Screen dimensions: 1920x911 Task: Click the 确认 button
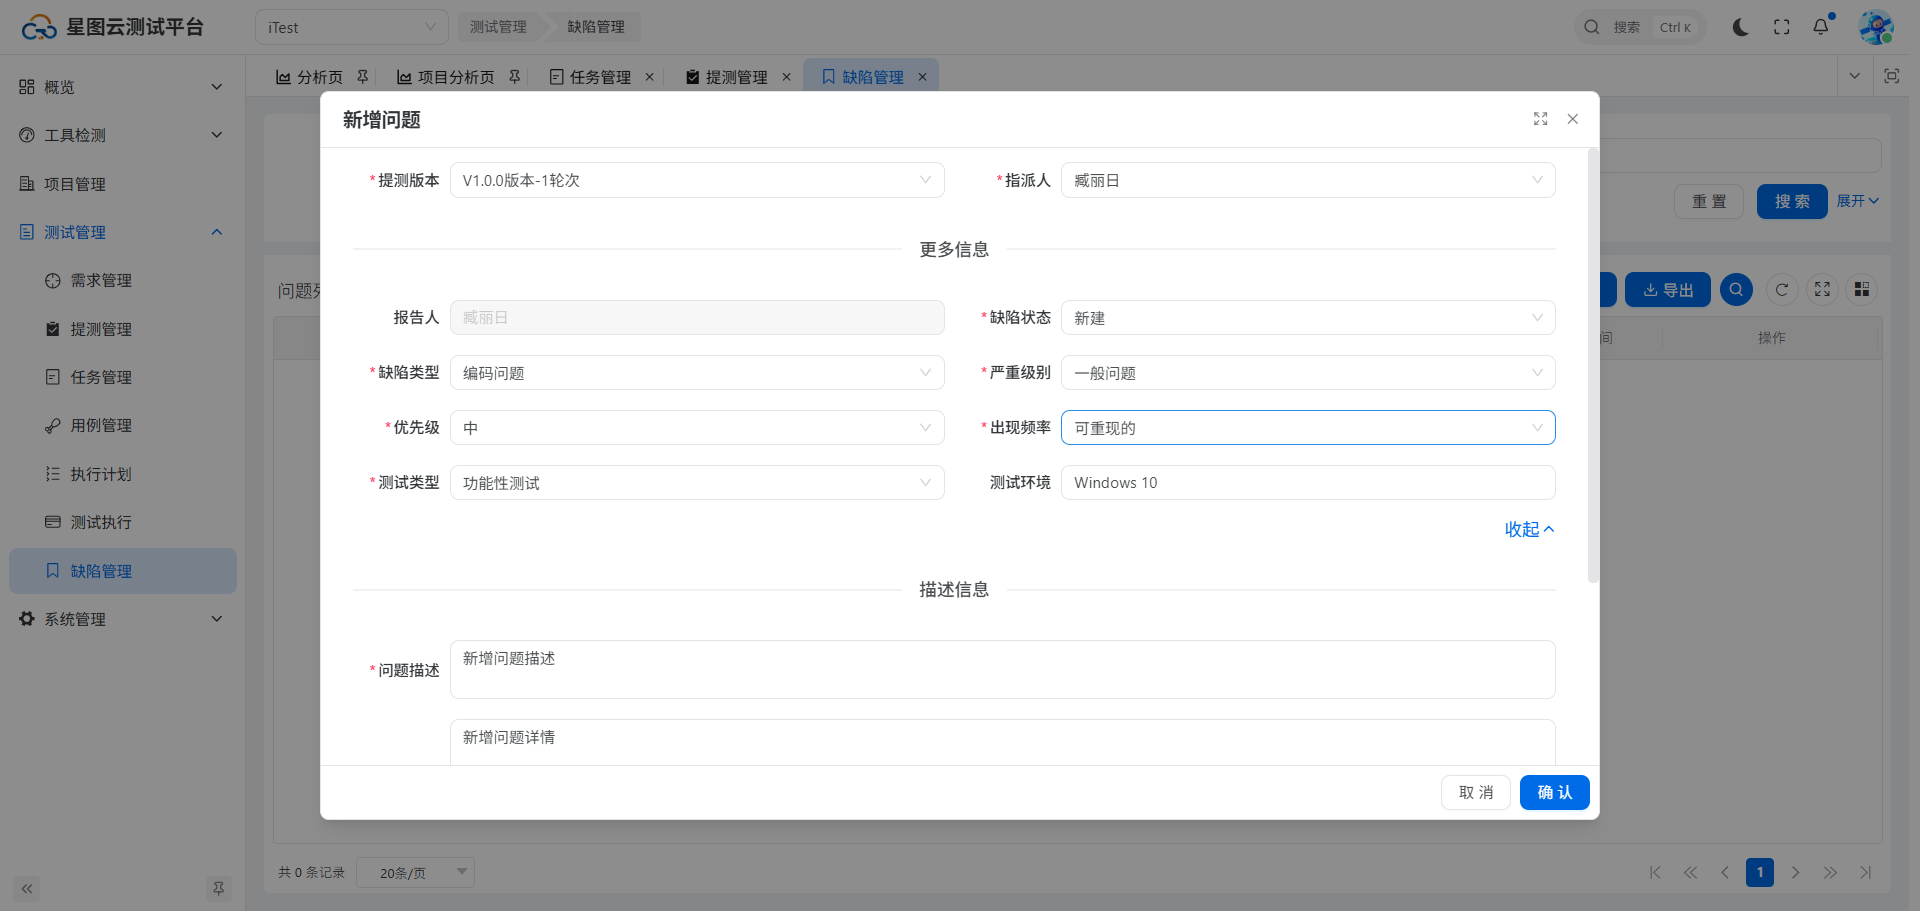coord(1554,792)
